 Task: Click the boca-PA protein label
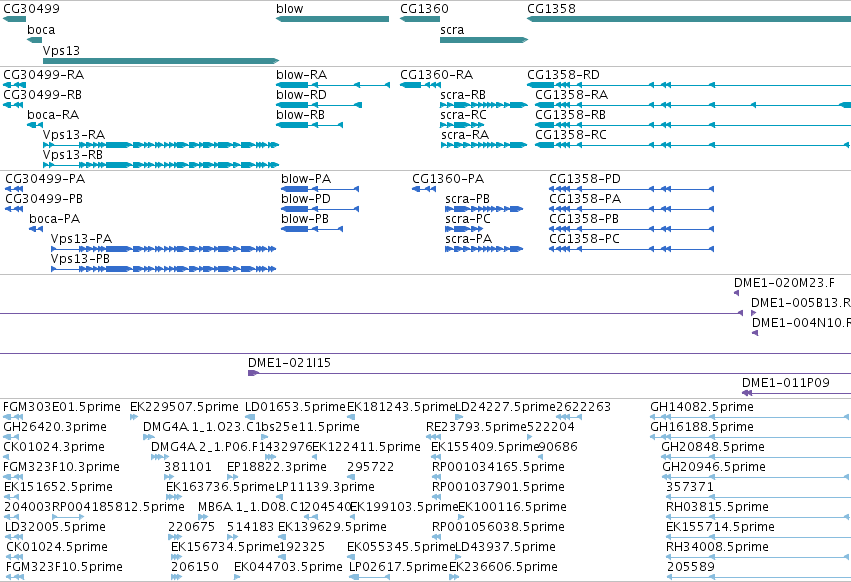[55, 219]
